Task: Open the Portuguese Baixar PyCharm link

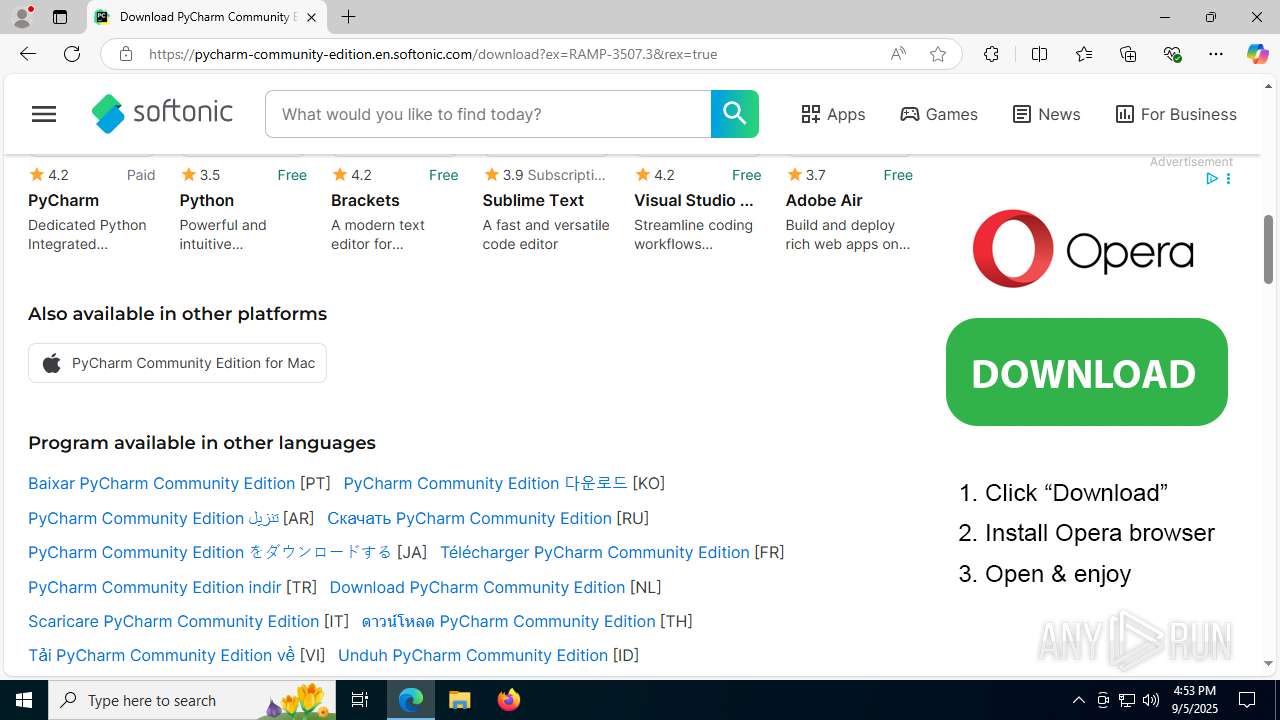Action: 161,483
